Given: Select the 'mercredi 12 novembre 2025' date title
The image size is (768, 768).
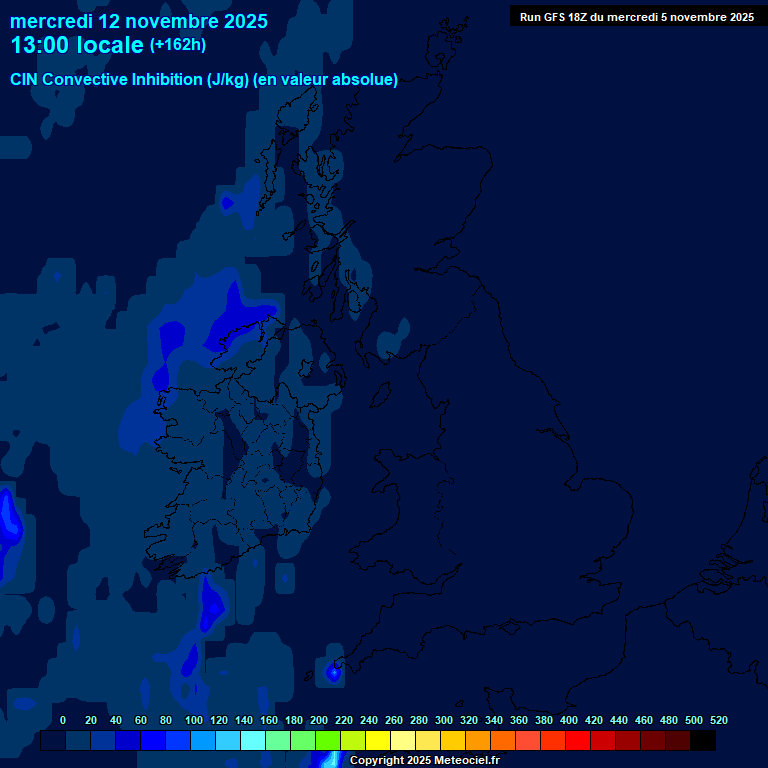Looking at the screenshot, I should tap(139, 20).
